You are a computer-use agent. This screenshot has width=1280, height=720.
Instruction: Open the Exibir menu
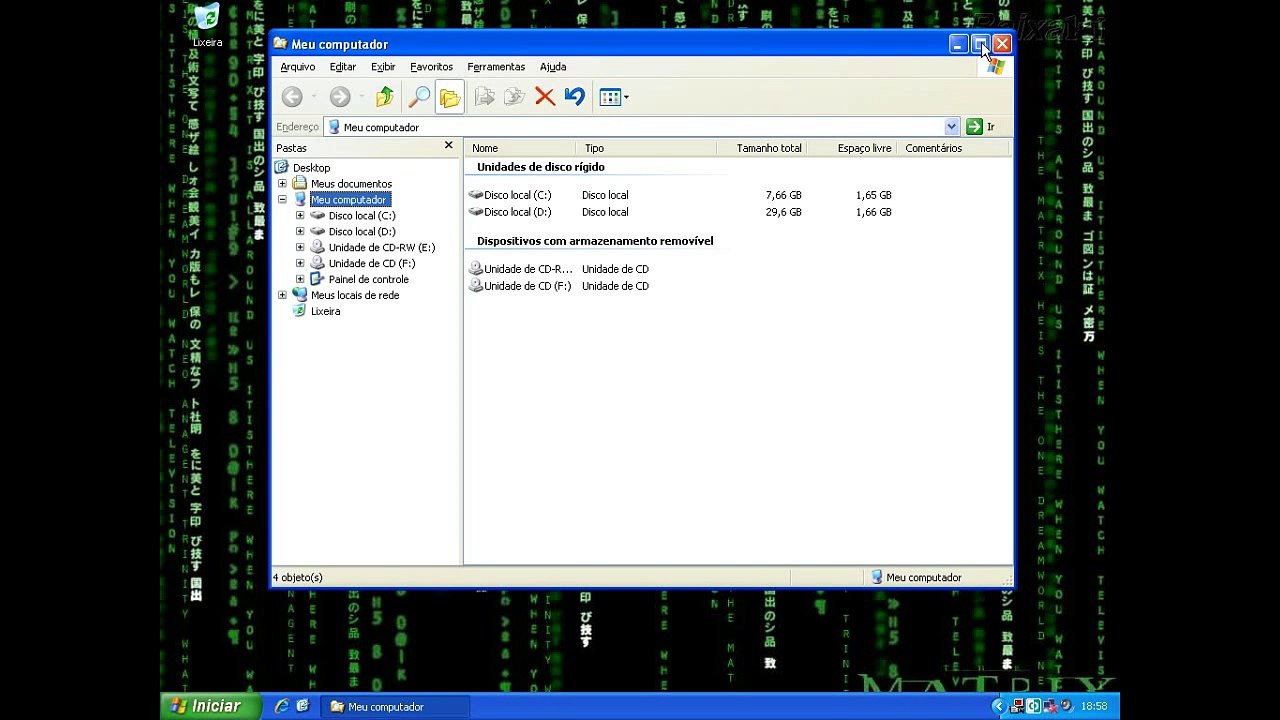[x=383, y=67]
